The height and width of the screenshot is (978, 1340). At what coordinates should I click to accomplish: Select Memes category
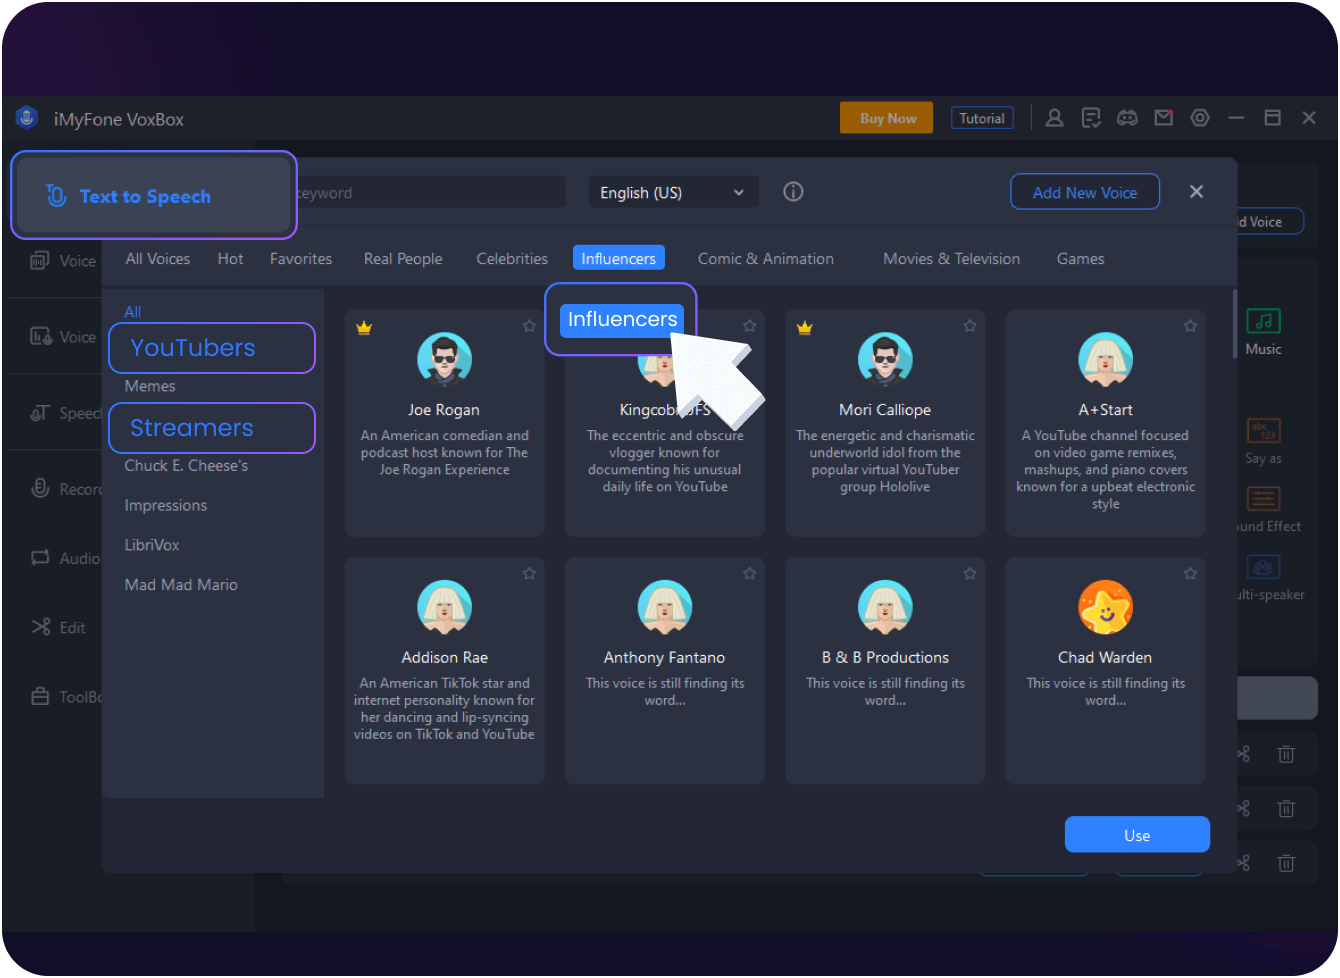pyautogui.click(x=150, y=386)
